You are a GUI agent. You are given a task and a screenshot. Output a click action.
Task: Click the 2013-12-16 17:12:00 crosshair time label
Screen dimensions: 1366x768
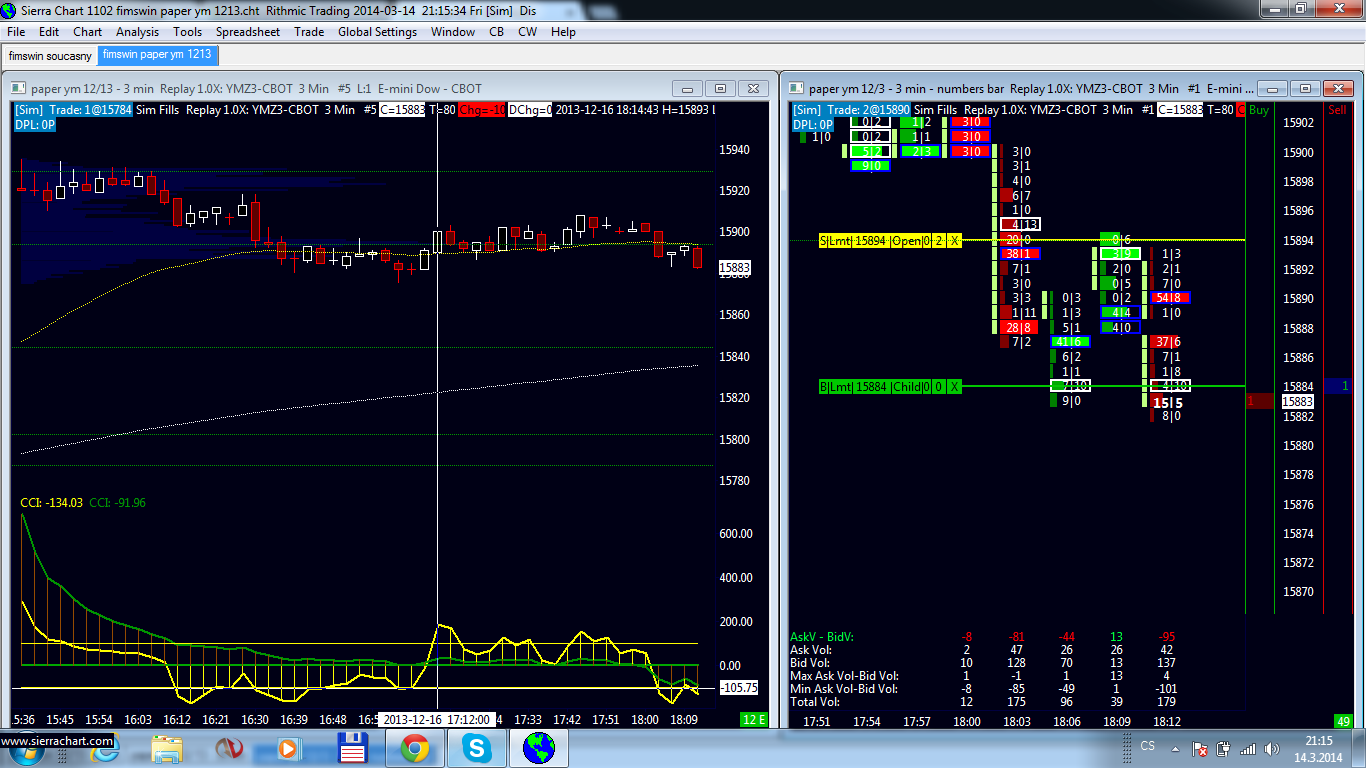coord(436,719)
